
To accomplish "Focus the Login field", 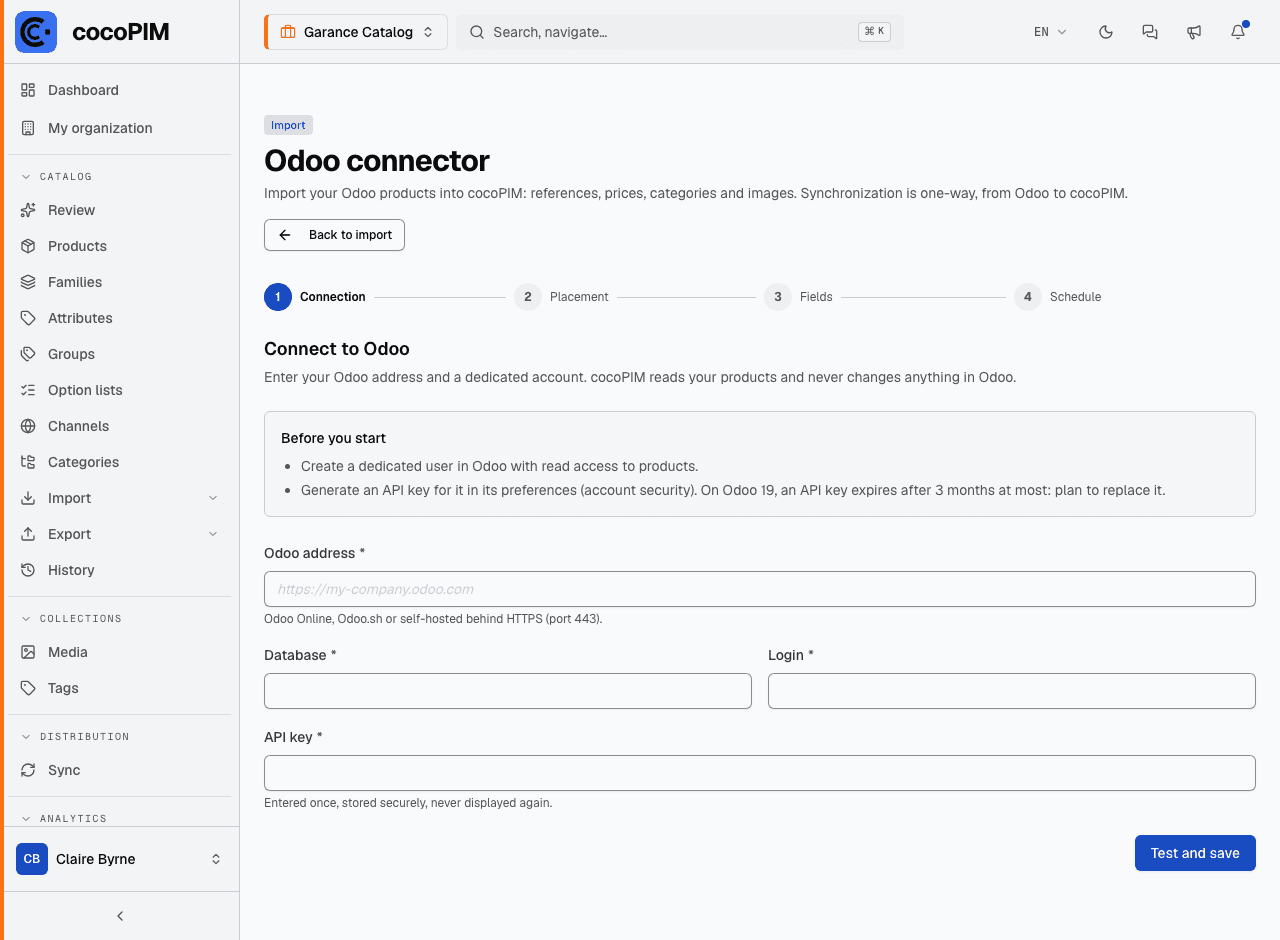I will point(1012,691).
